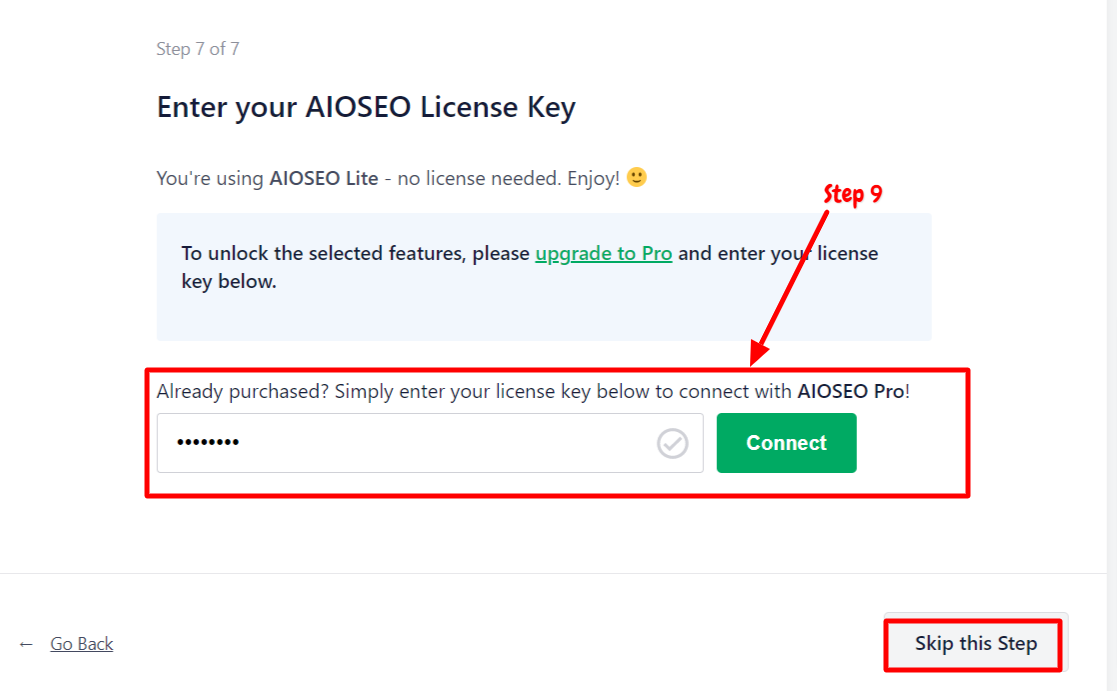Image resolution: width=1117 pixels, height=691 pixels.
Task: Click the no license needed message
Action: [479, 178]
